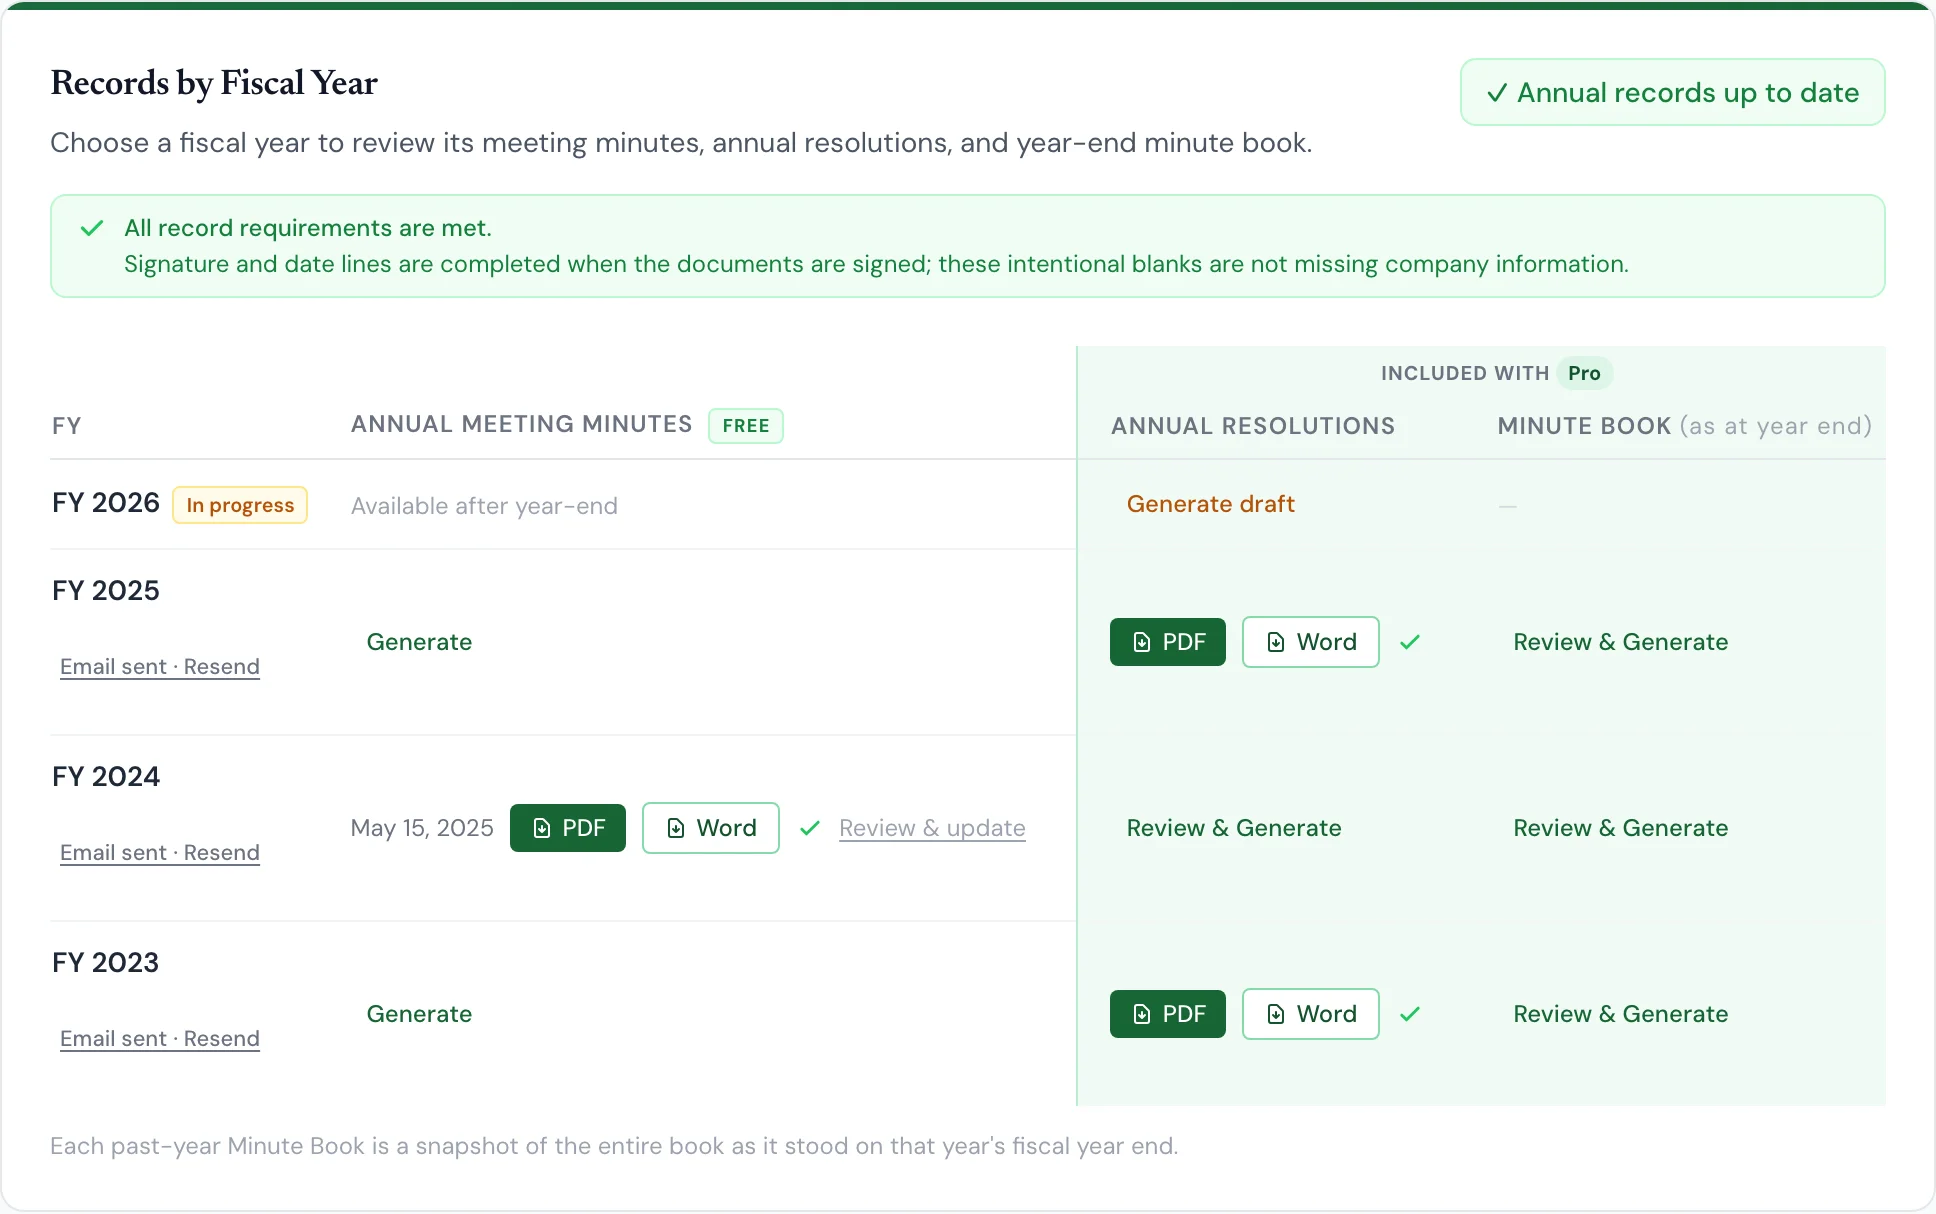Click the Annual records up to date badge
Viewport: 1936px width, 1214px height.
point(1672,92)
